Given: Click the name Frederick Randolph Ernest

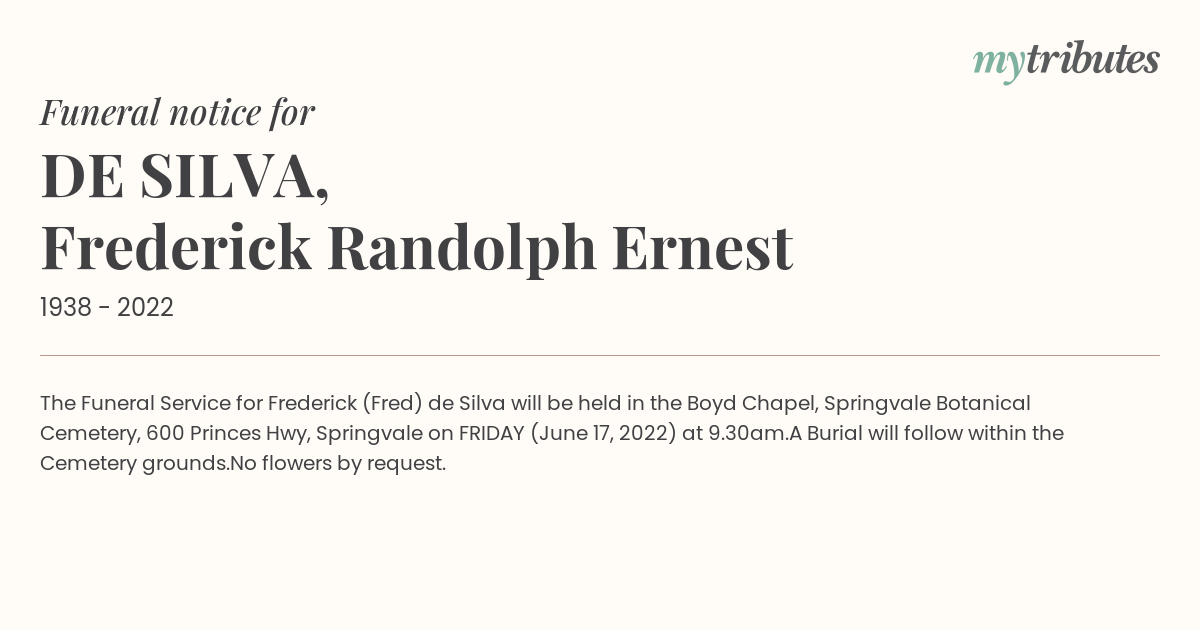Looking at the screenshot, I should 417,248.
